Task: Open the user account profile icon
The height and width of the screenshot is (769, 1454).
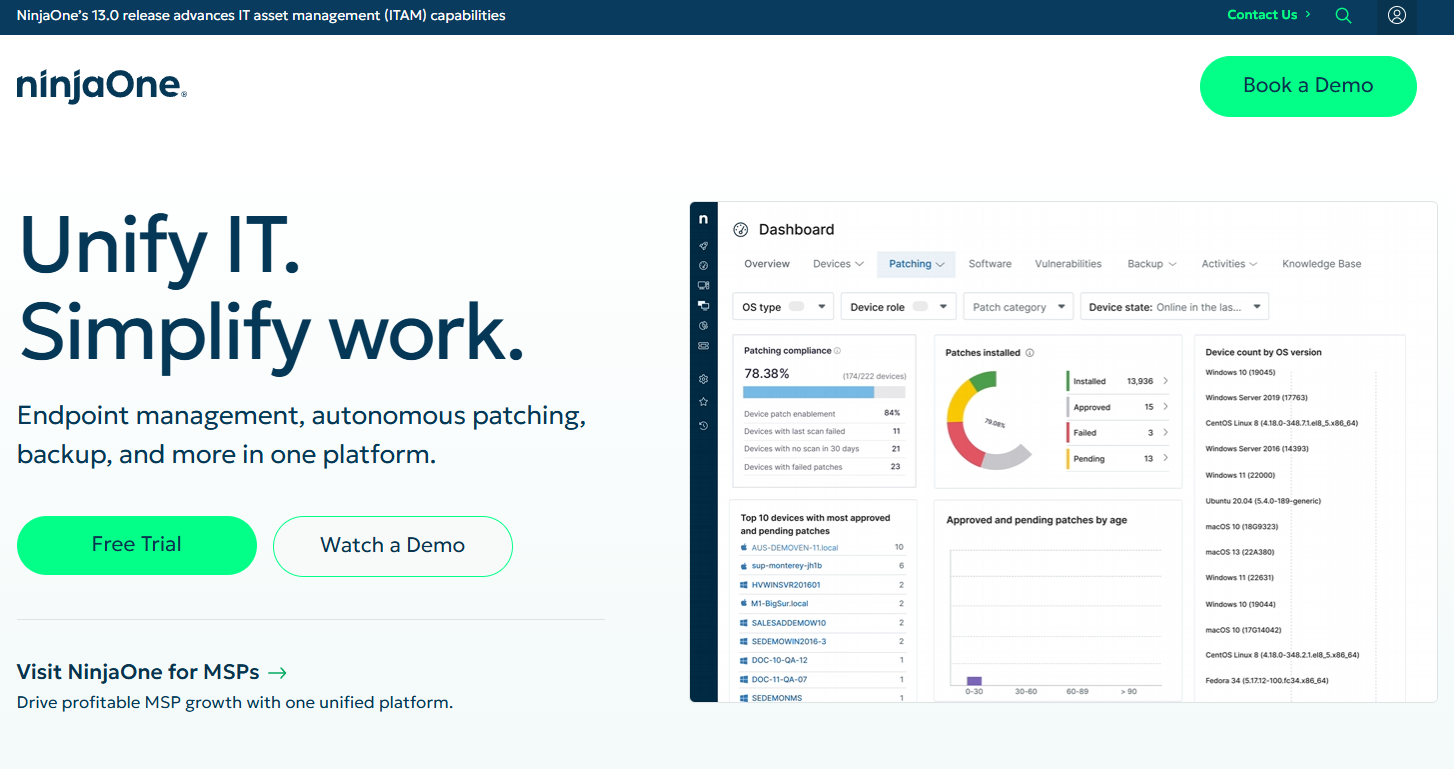Action: coord(1397,15)
